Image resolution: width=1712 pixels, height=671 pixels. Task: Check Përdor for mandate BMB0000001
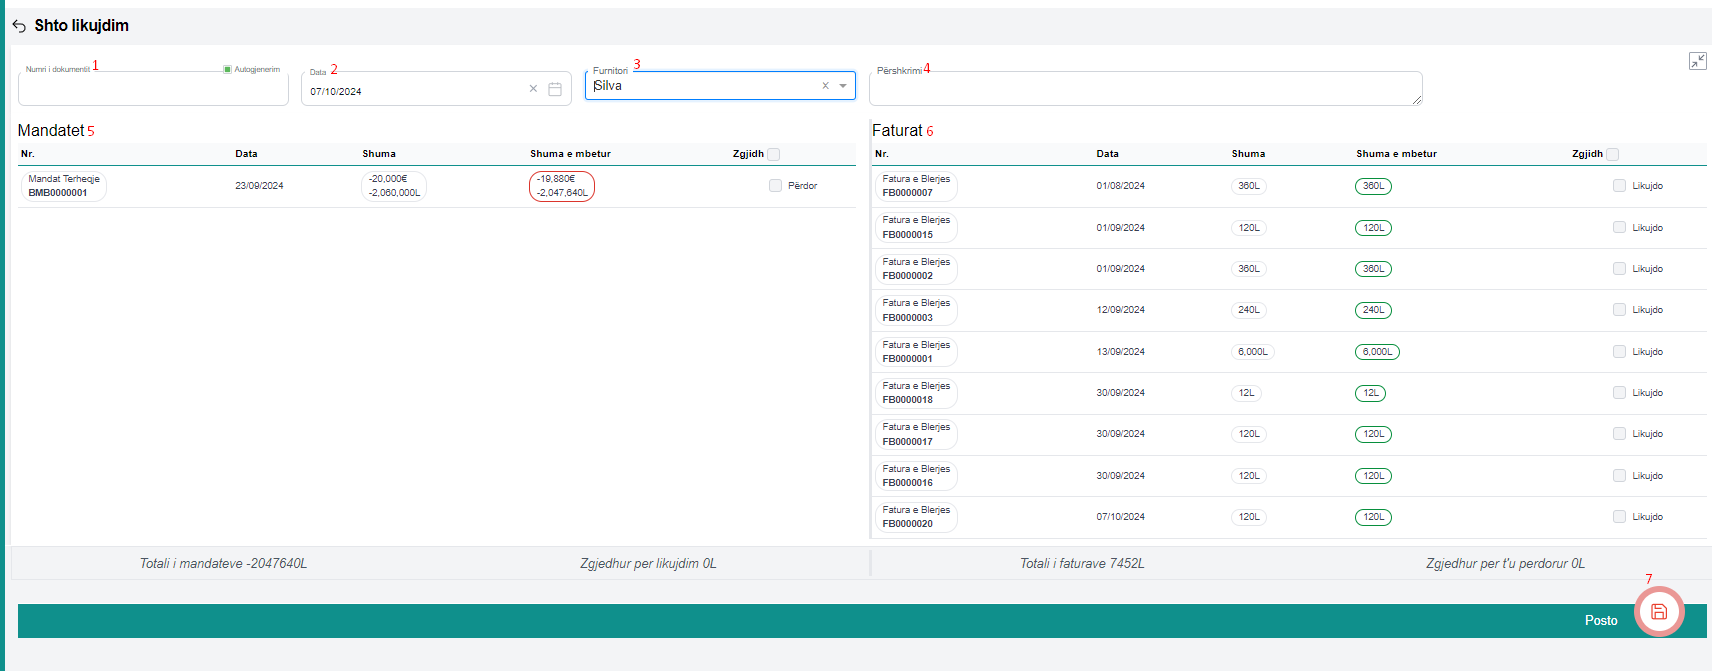(x=775, y=186)
